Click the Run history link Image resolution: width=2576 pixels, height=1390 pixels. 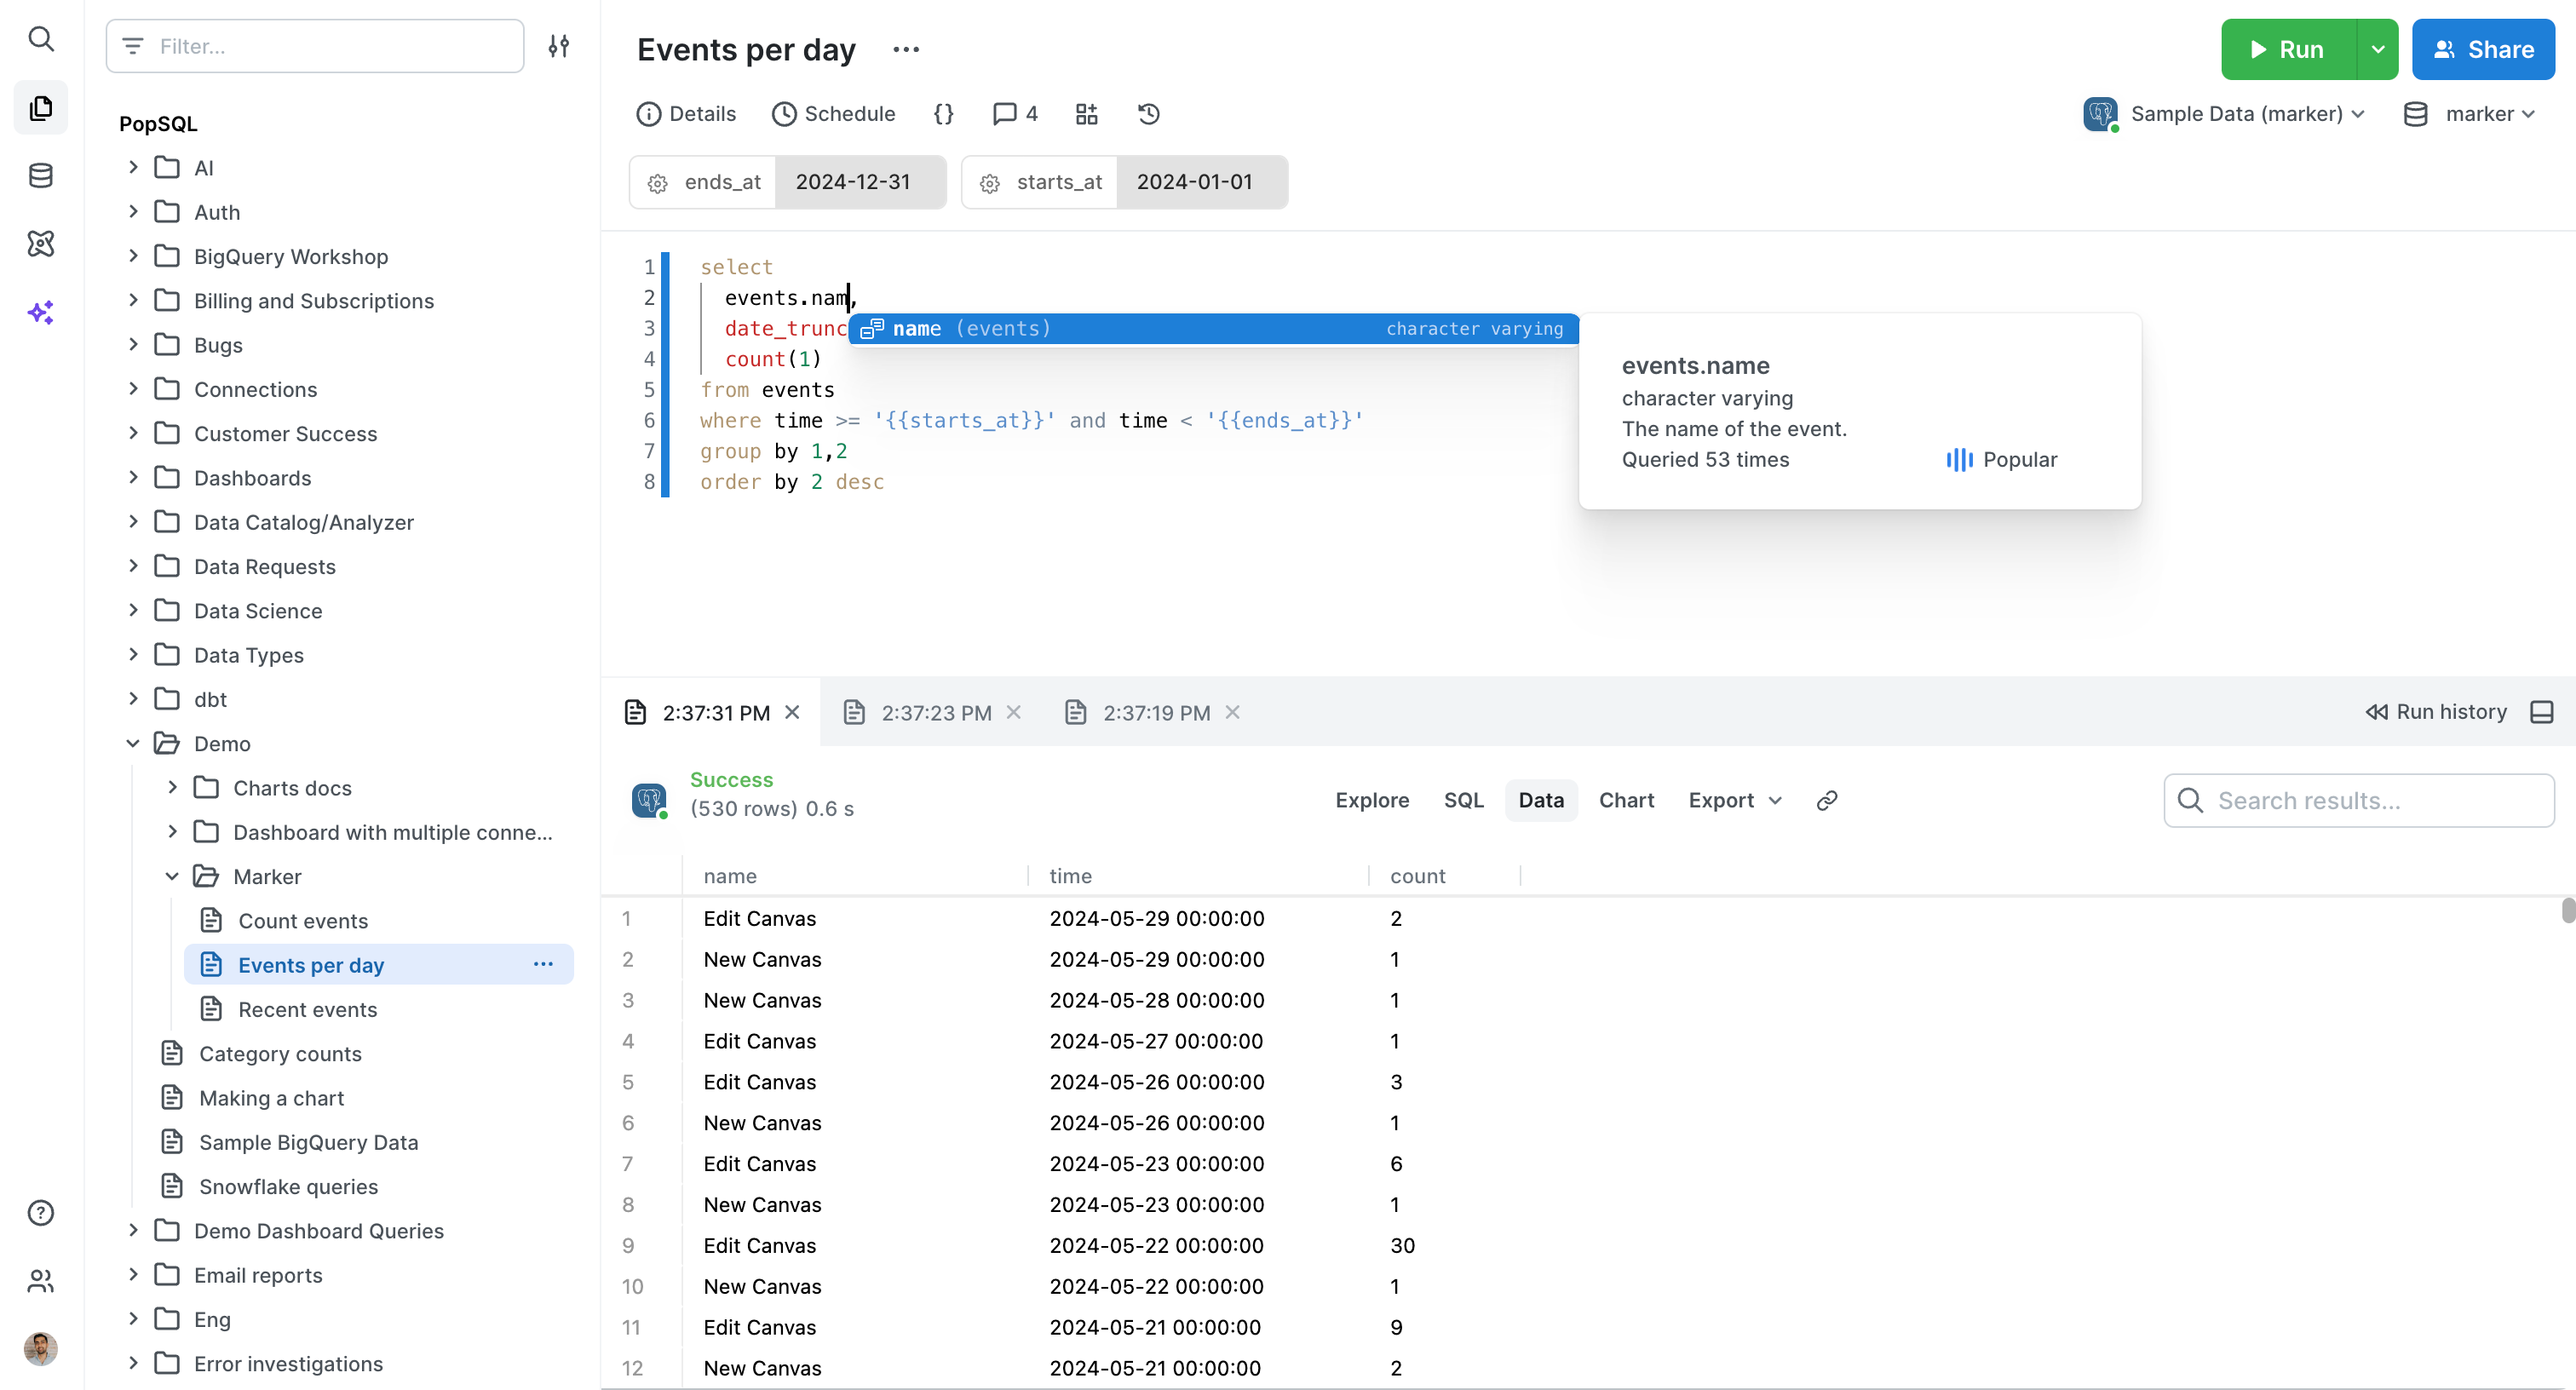point(2436,712)
